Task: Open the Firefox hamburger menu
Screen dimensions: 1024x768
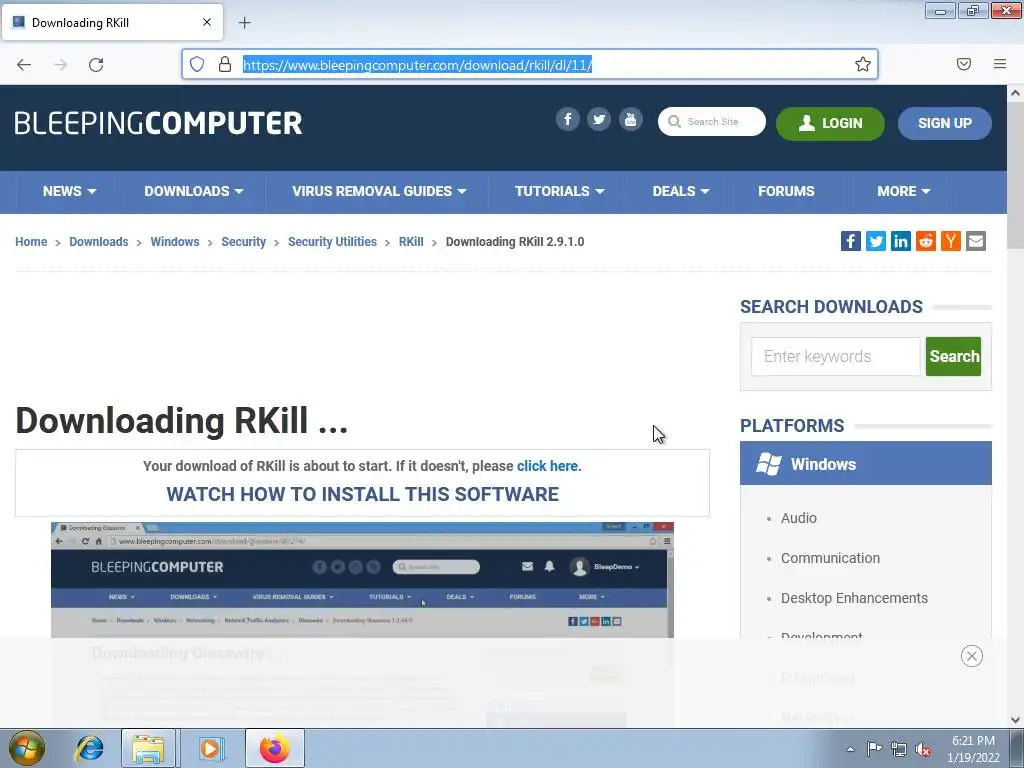Action: 1000,64
